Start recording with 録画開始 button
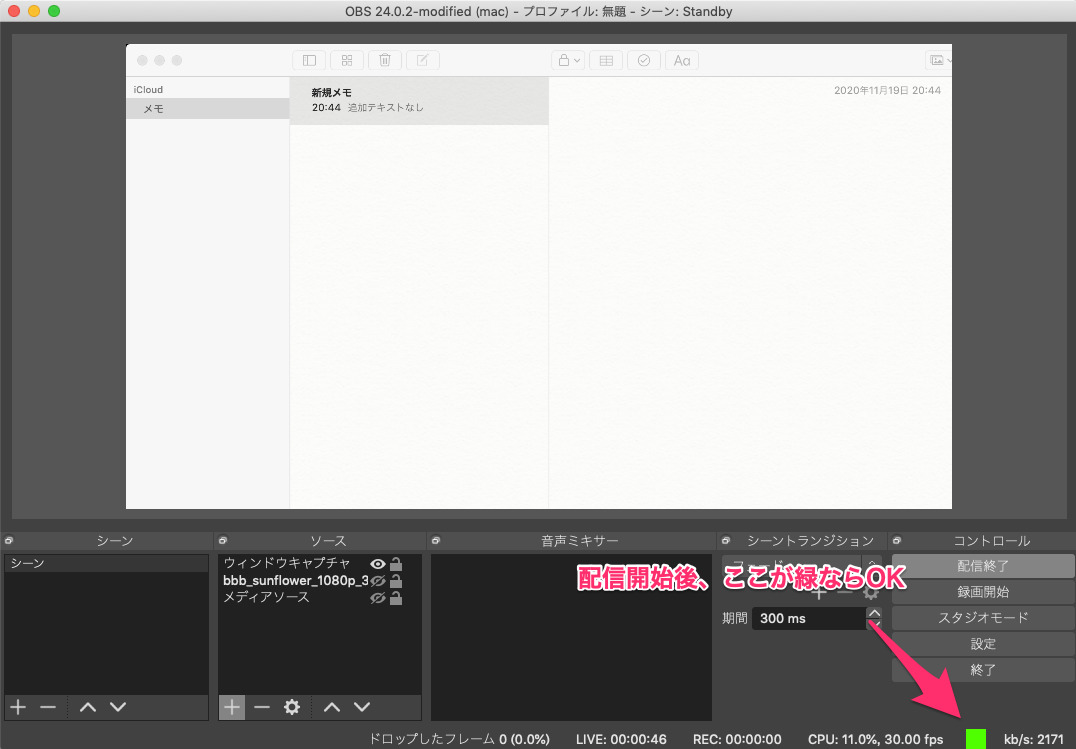Viewport: 1076px width, 749px height. 983,592
